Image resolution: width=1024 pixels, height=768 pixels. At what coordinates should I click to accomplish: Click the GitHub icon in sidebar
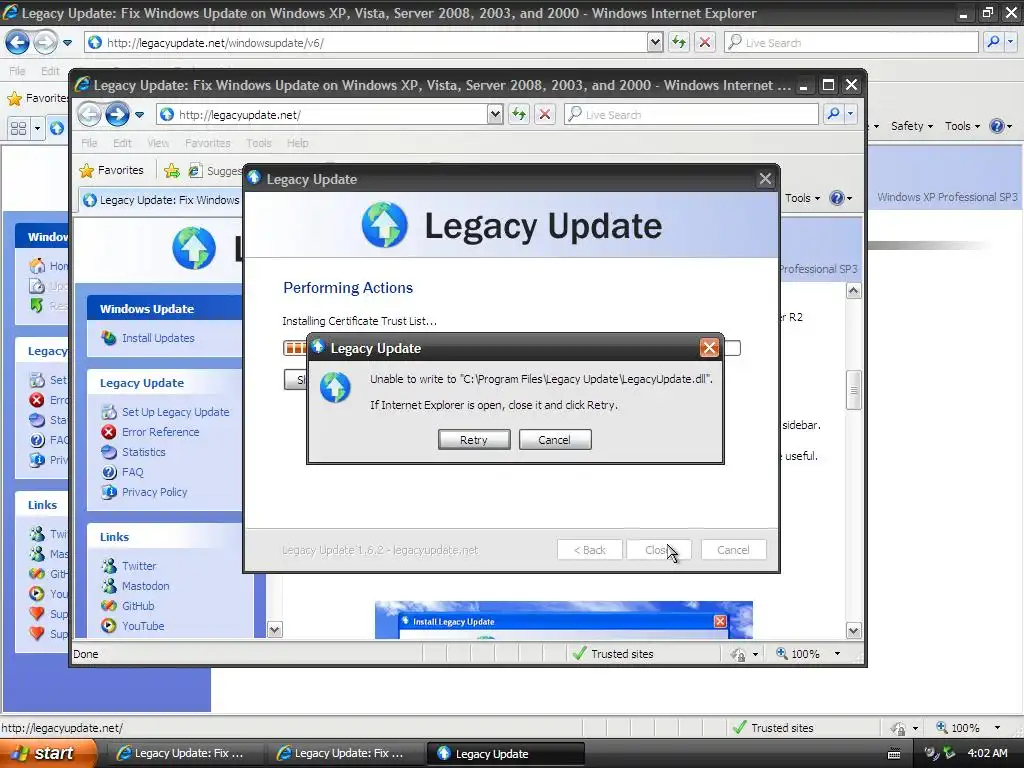[109, 606]
